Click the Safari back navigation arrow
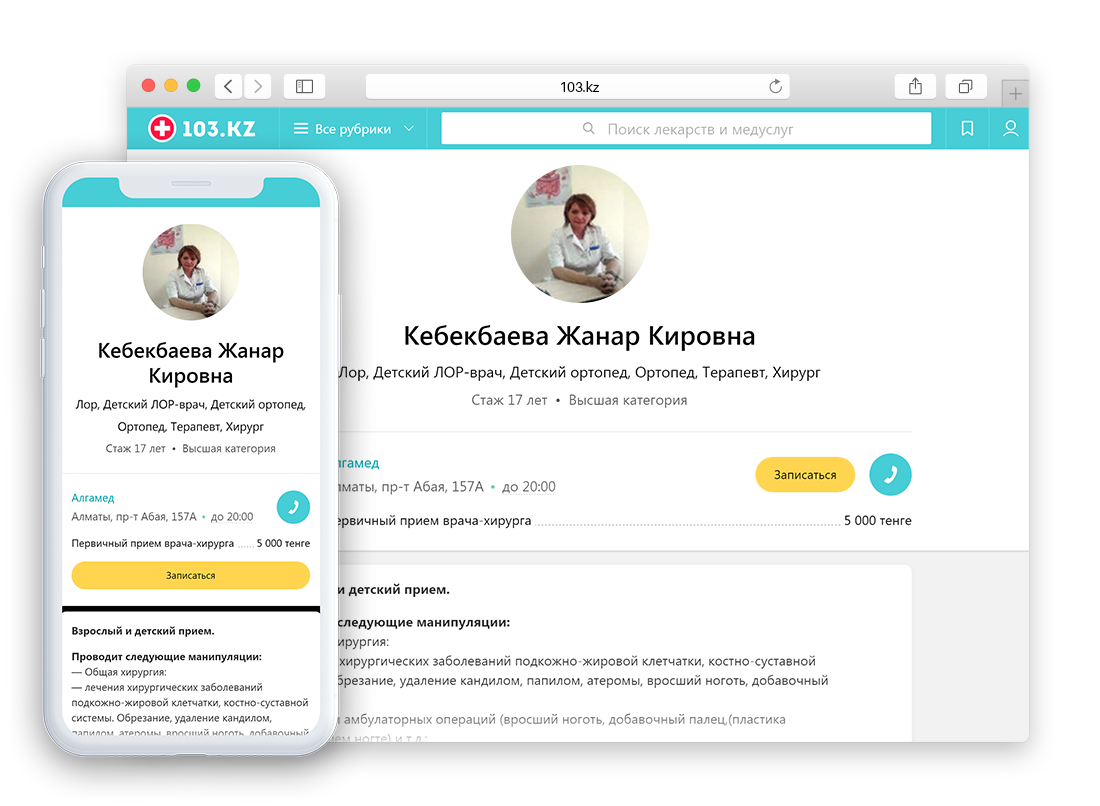The width and height of the screenshot is (1100, 806). (x=229, y=86)
